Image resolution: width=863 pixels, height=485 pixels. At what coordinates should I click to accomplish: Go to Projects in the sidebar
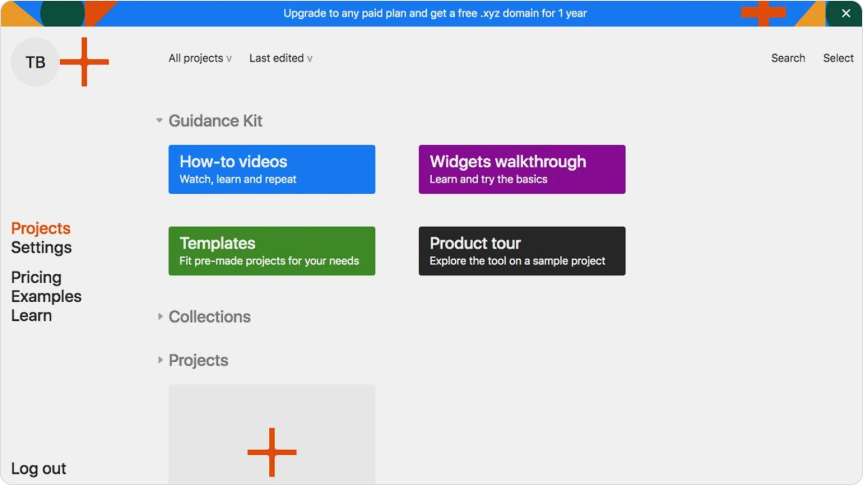click(x=41, y=229)
